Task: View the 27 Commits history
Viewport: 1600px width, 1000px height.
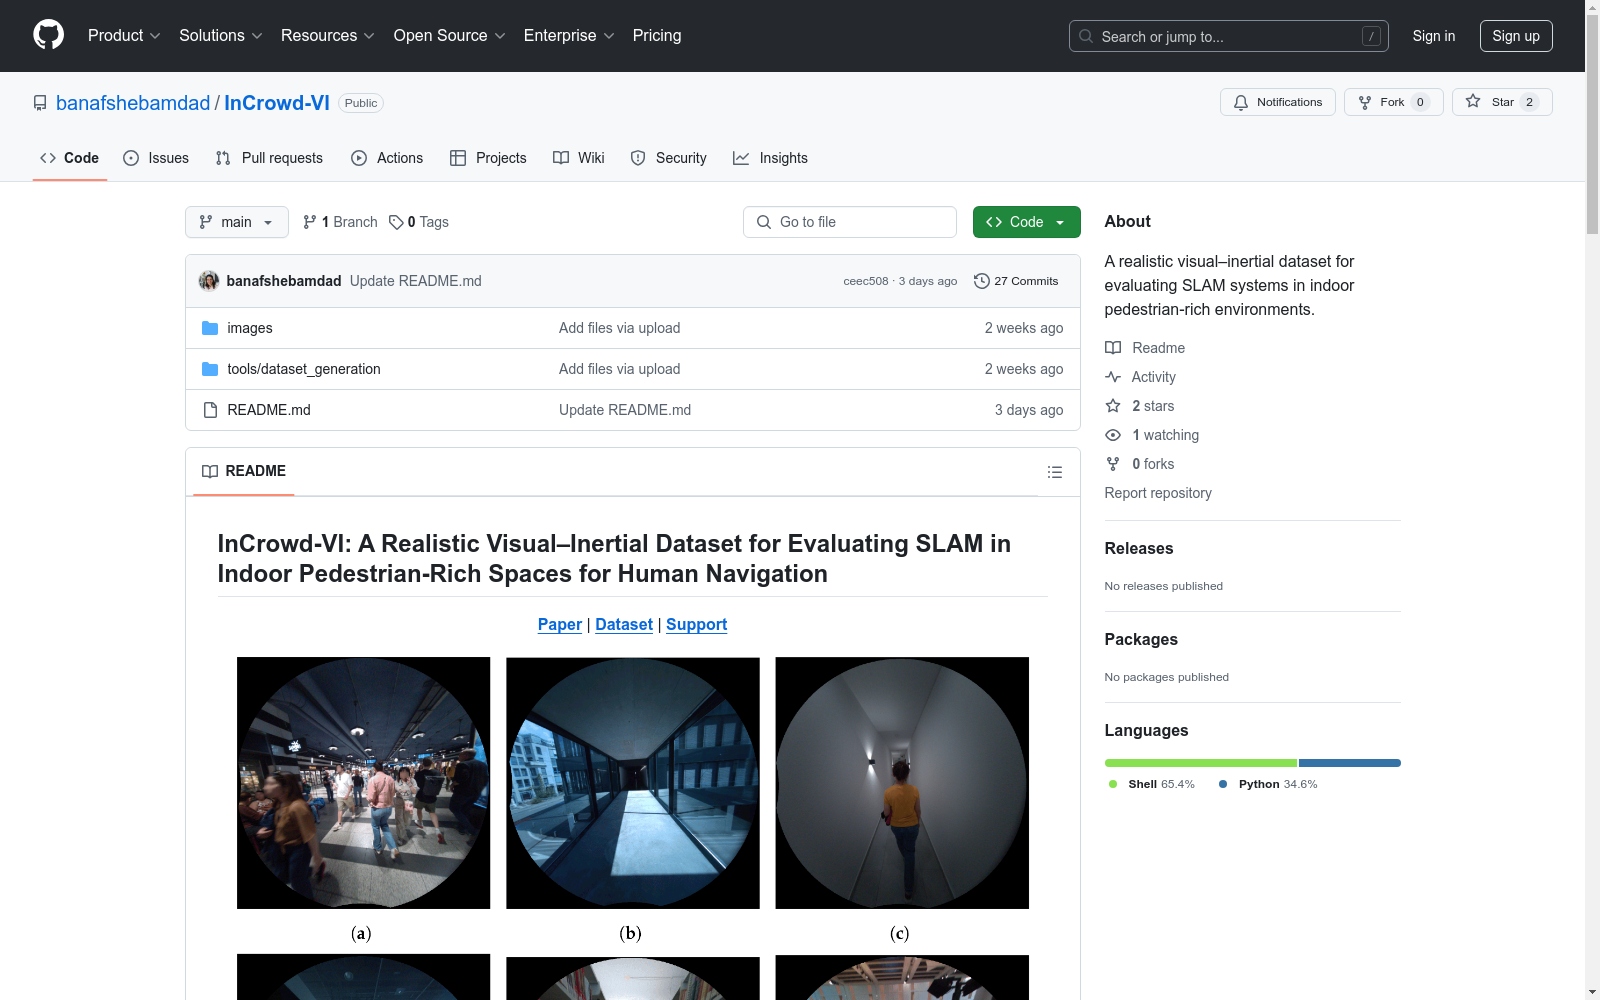Action: coord(1016,281)
